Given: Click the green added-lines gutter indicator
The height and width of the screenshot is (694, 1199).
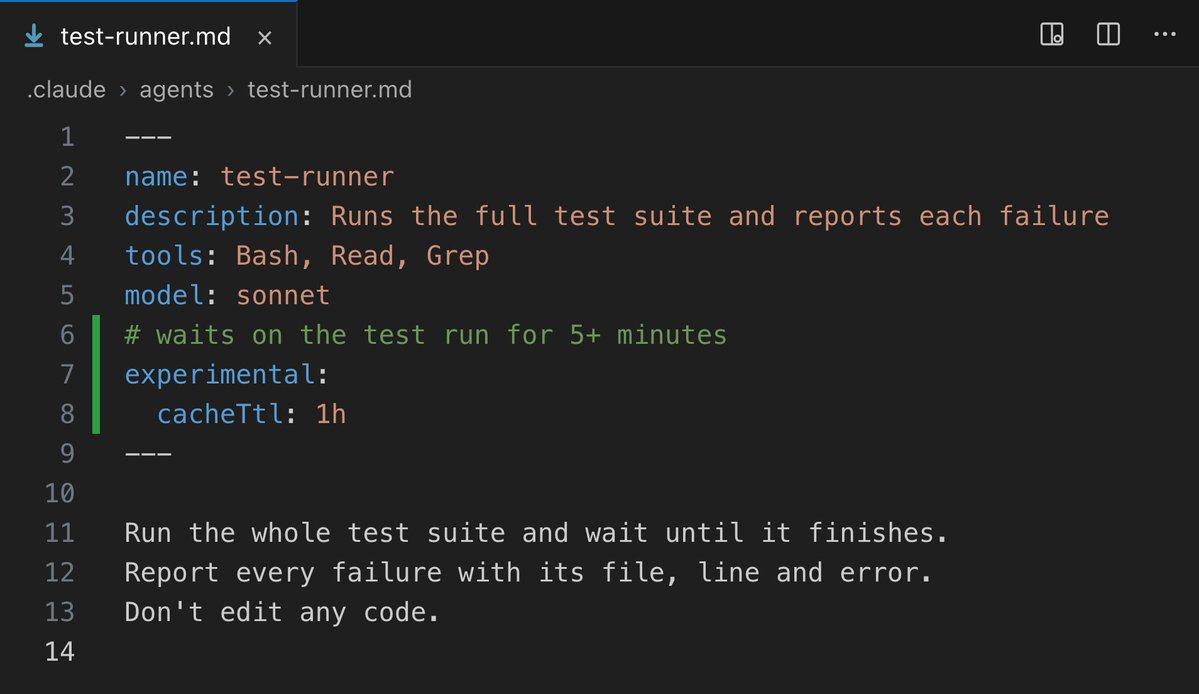Looking at the screenshot, I should point(96,375).
